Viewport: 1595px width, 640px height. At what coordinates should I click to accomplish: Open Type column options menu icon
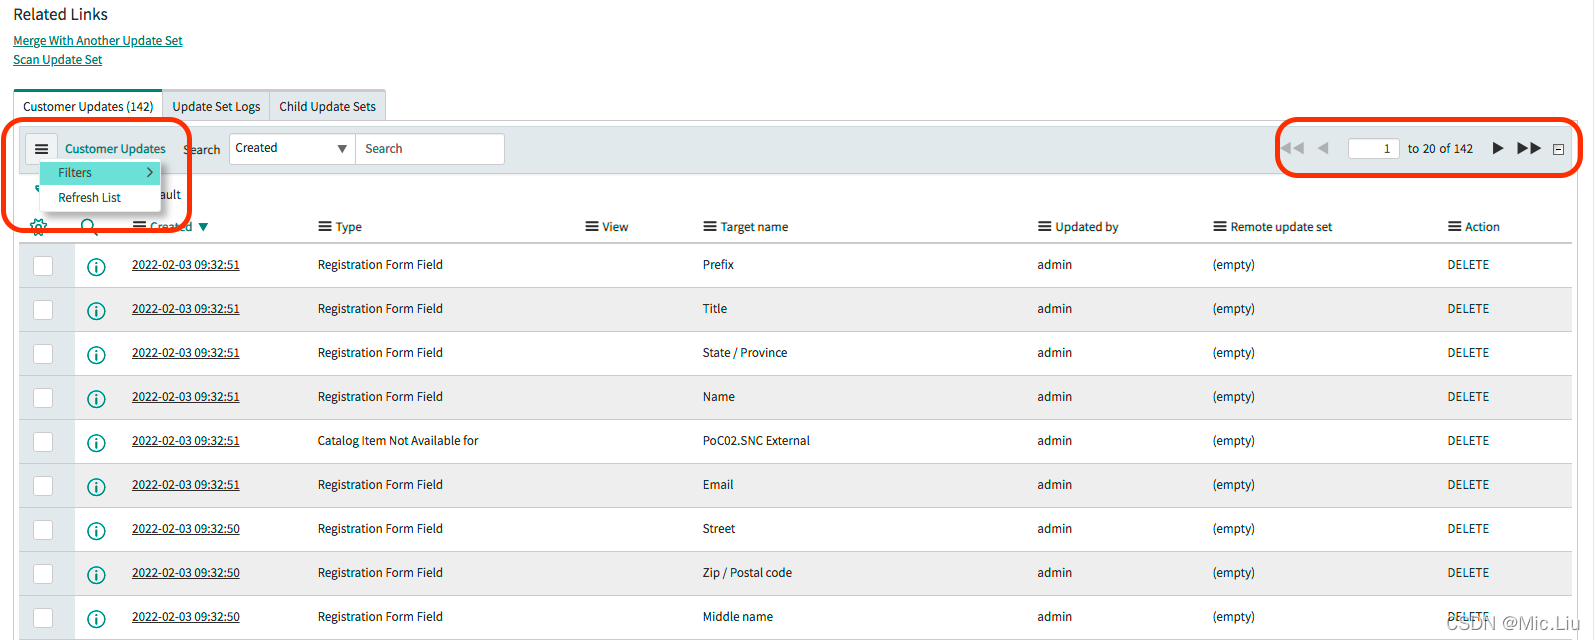[325, 227]
